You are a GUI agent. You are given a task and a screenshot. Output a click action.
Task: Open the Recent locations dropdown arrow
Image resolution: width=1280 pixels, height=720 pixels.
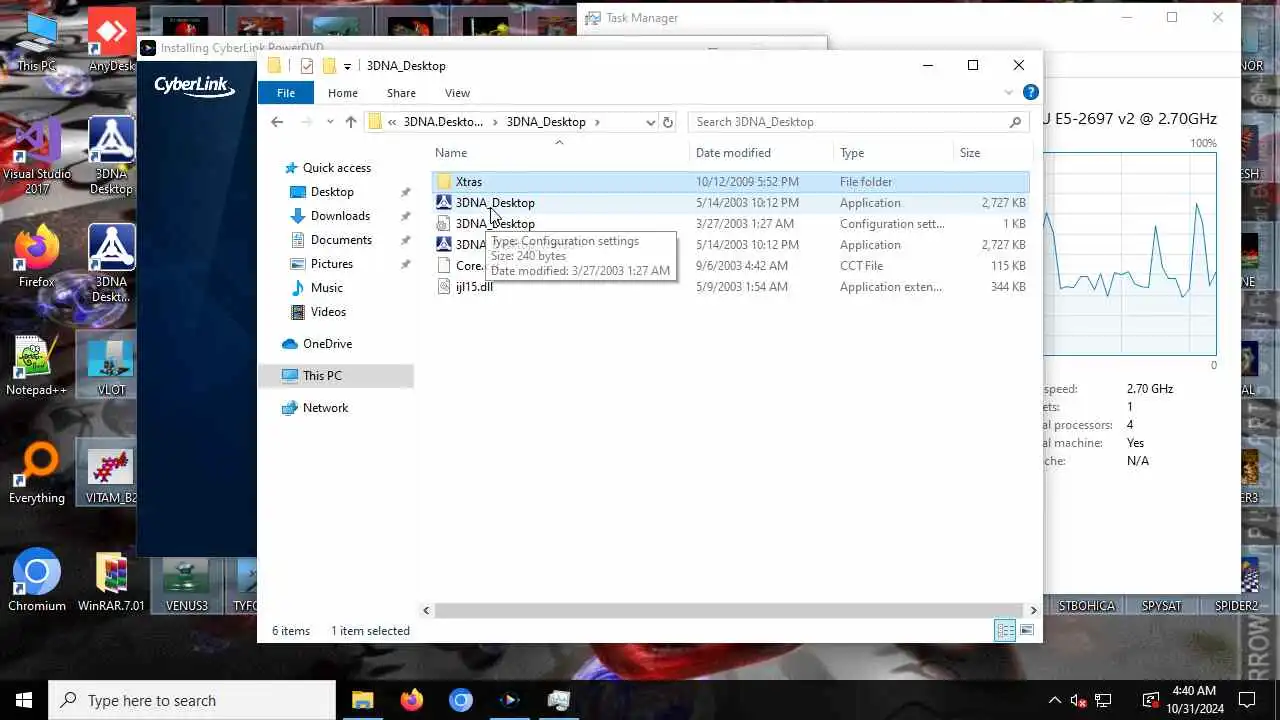point(330,122)
